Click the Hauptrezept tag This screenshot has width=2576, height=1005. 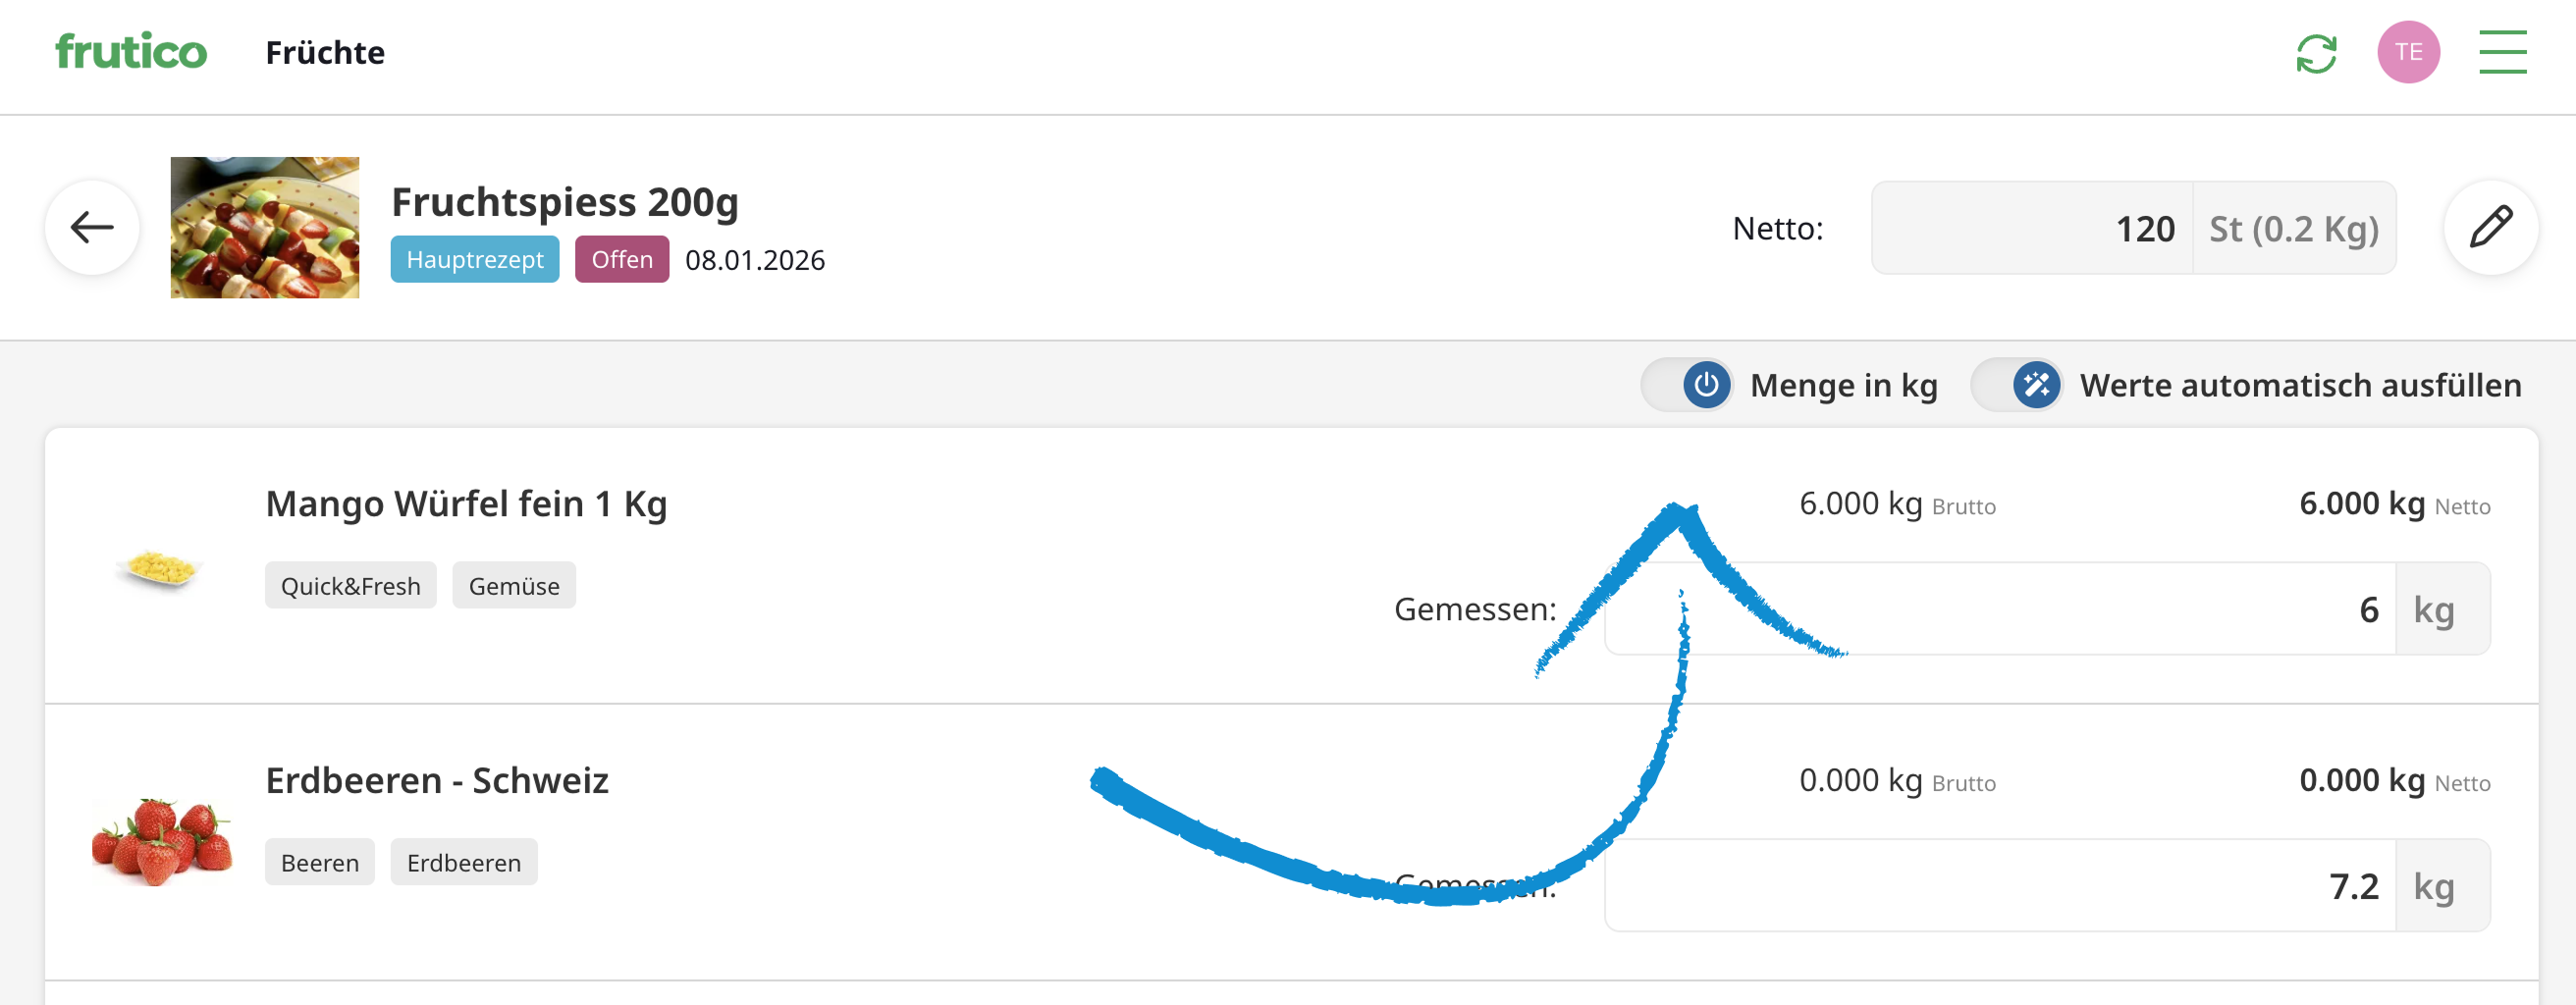pos(474,260)
